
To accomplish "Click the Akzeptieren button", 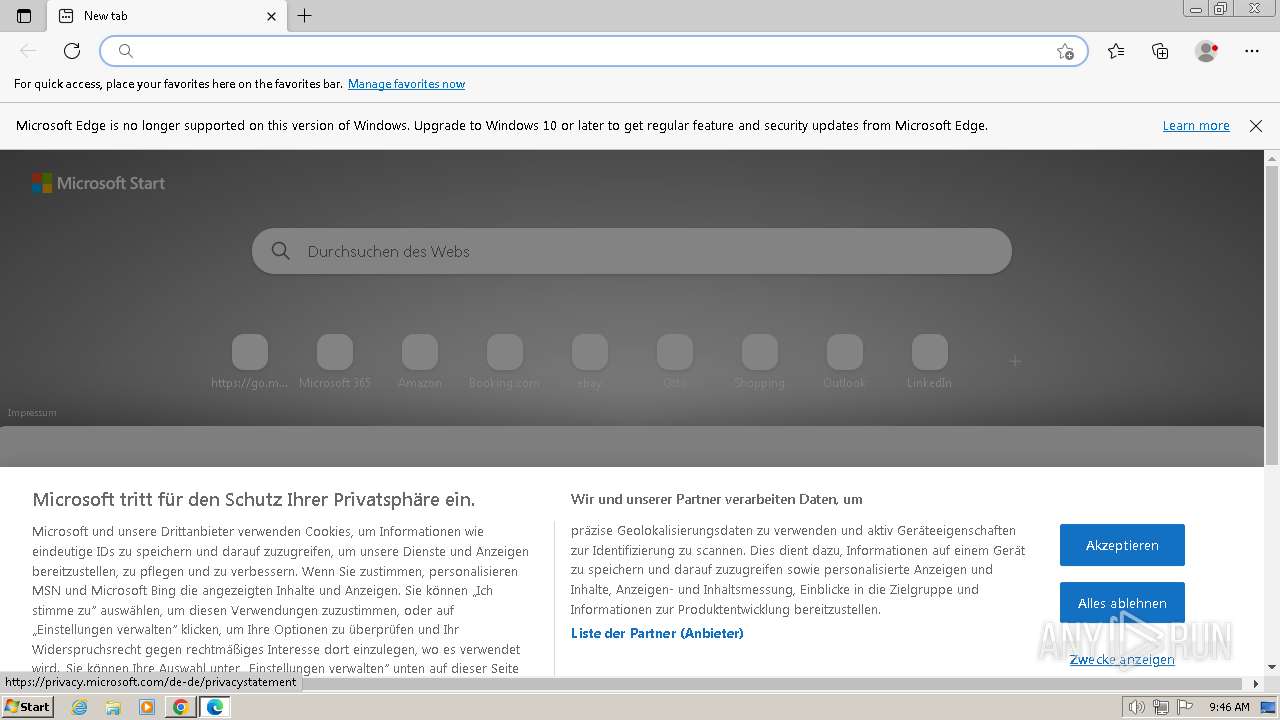I will point(1122,545).
